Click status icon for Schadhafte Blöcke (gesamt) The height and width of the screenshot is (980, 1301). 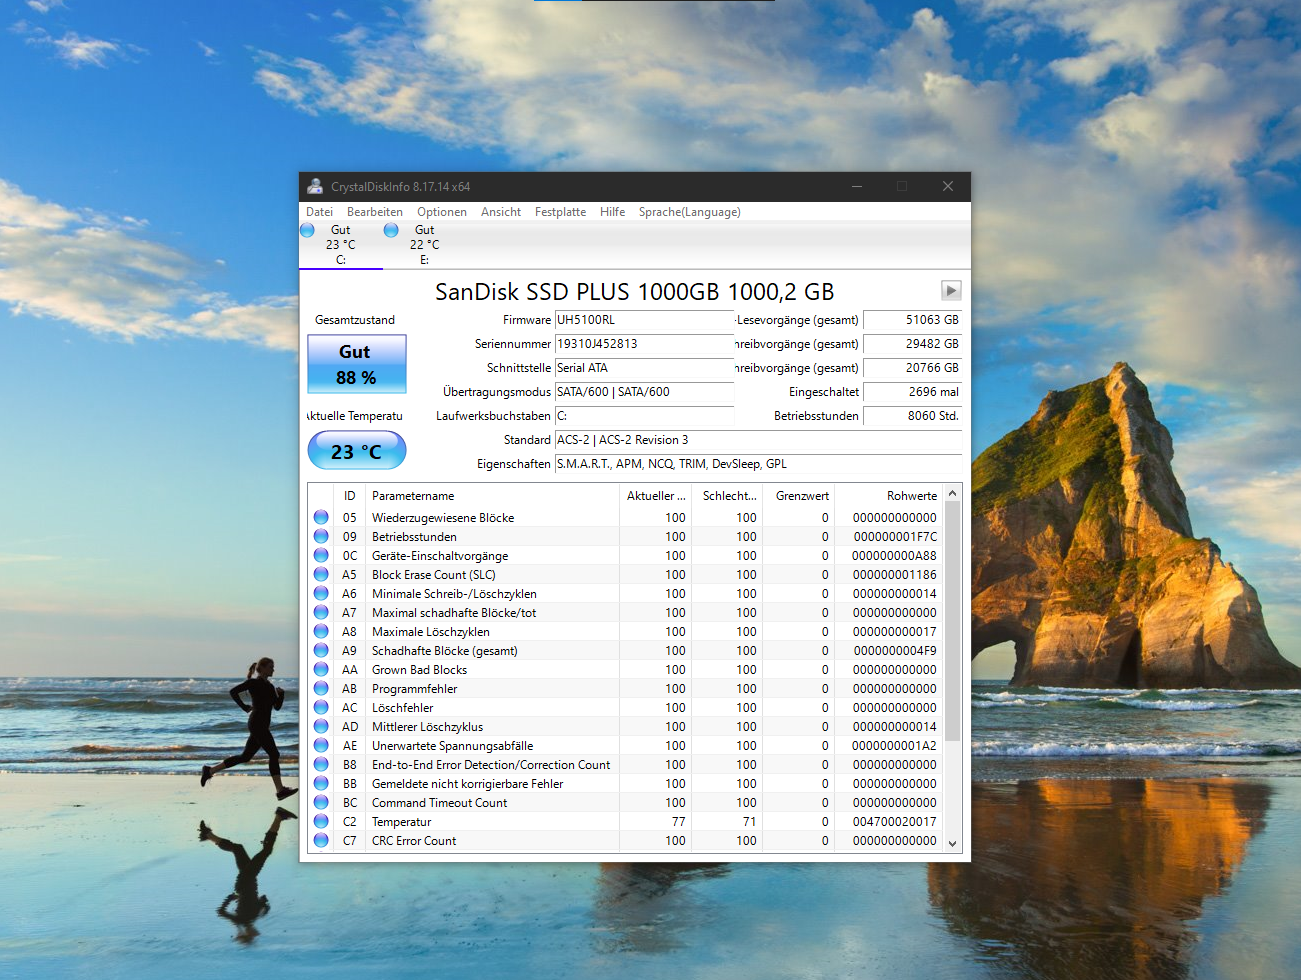(x=321, y=650)
